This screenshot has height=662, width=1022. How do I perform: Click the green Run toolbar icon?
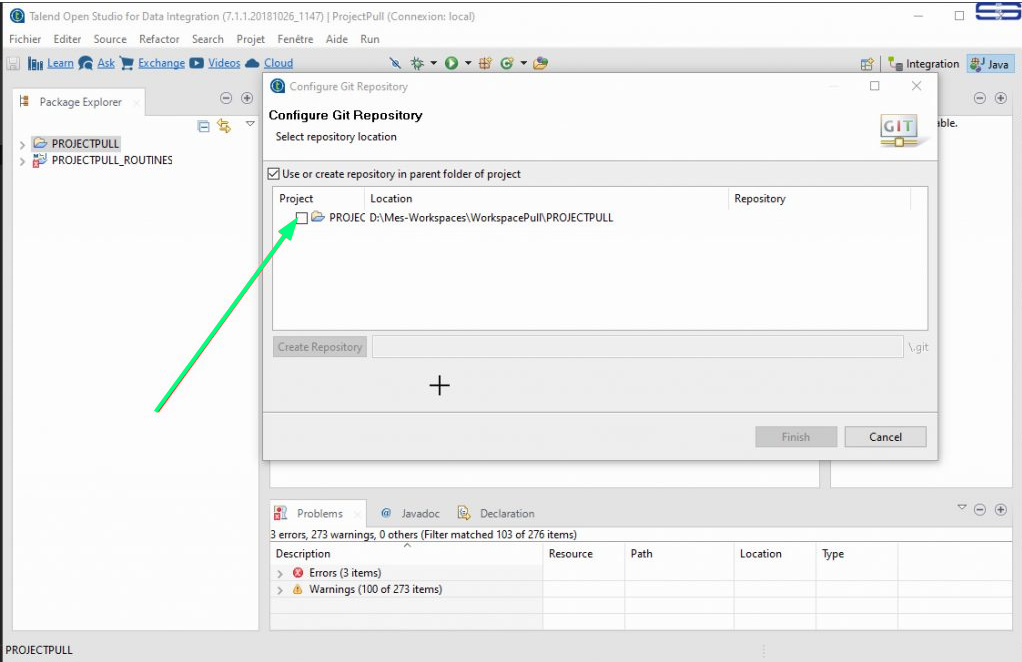click(451, 63)
